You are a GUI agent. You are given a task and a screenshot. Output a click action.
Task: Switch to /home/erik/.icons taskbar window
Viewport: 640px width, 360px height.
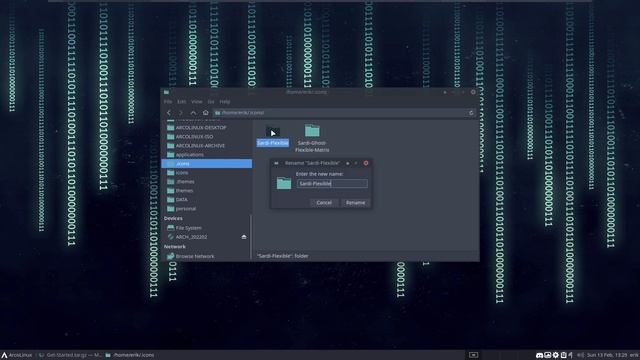(x=130, y=355)
